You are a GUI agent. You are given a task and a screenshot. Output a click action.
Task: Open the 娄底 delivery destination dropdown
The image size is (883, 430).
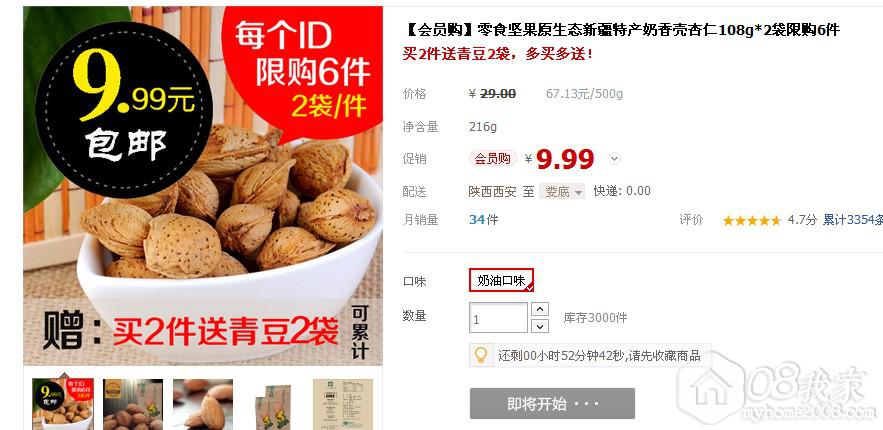[562, 191]
